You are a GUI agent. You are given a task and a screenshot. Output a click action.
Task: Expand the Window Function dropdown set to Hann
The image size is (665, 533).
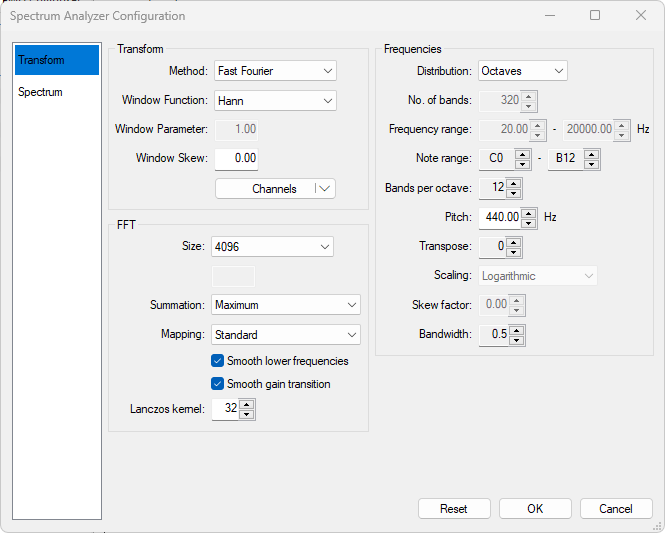point(275,101)
